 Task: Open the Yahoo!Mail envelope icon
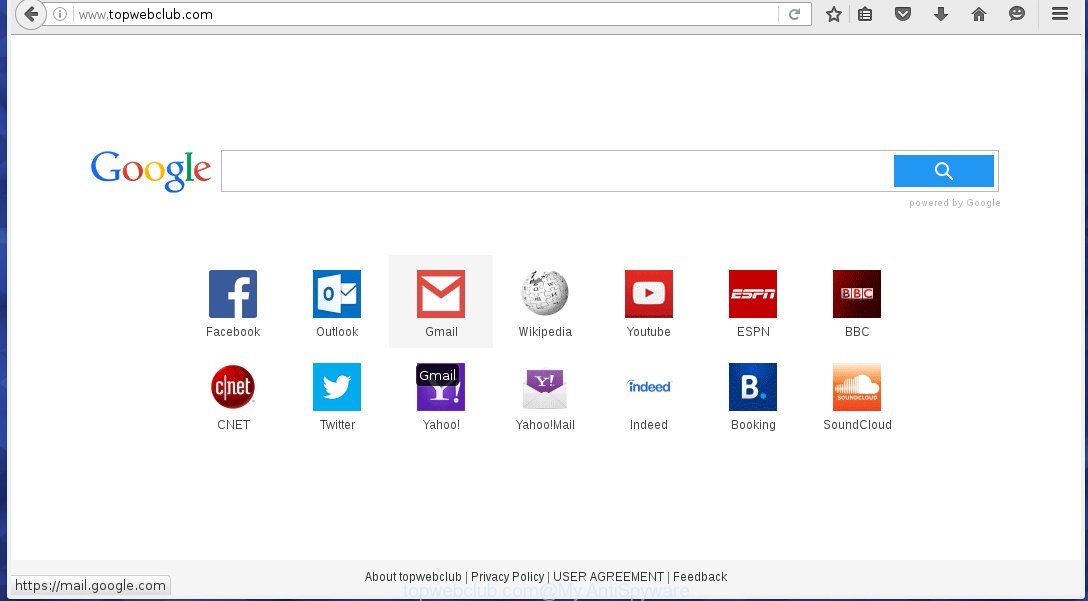(x=545, y=387)
